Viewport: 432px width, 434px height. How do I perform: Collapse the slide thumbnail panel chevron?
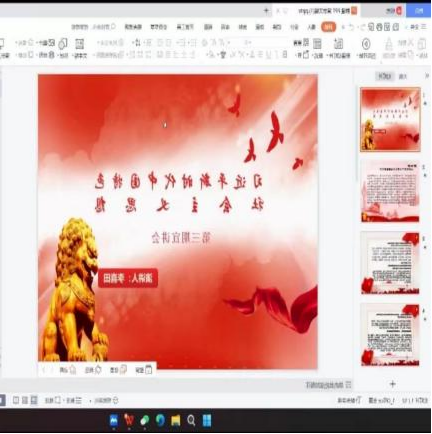(x=427, y=76)
